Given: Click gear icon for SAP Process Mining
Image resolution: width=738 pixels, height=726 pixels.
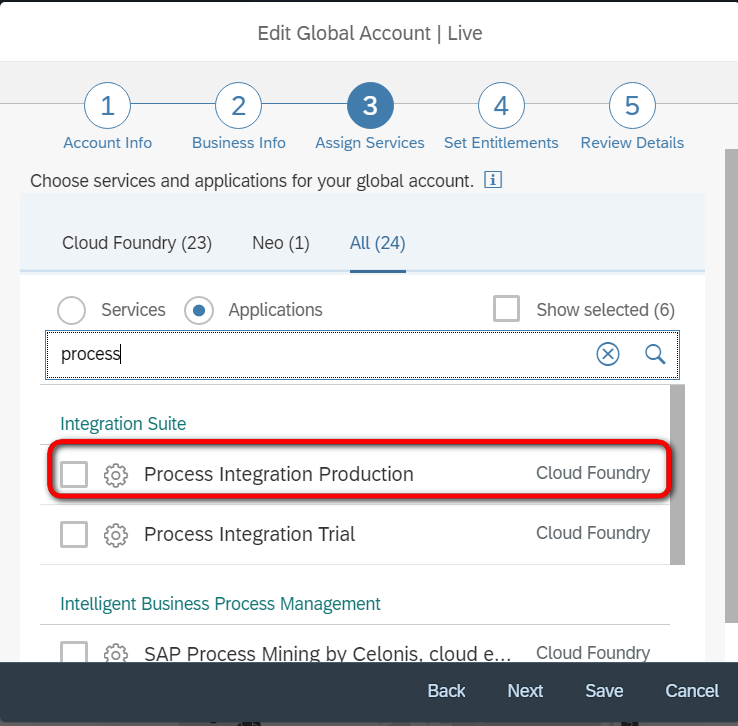Looking at the screenshot, I should (116, 654).
